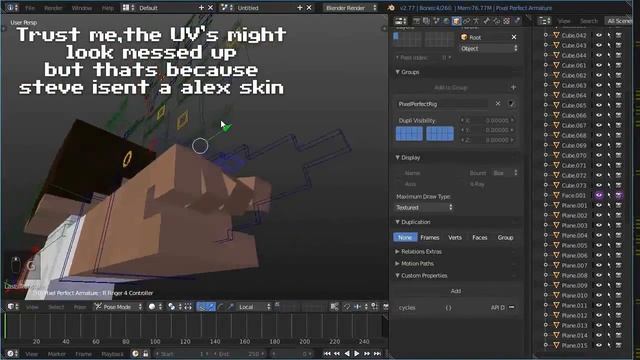Select the Frames duplication tab

pyautogui.click(x=430, y=237)
